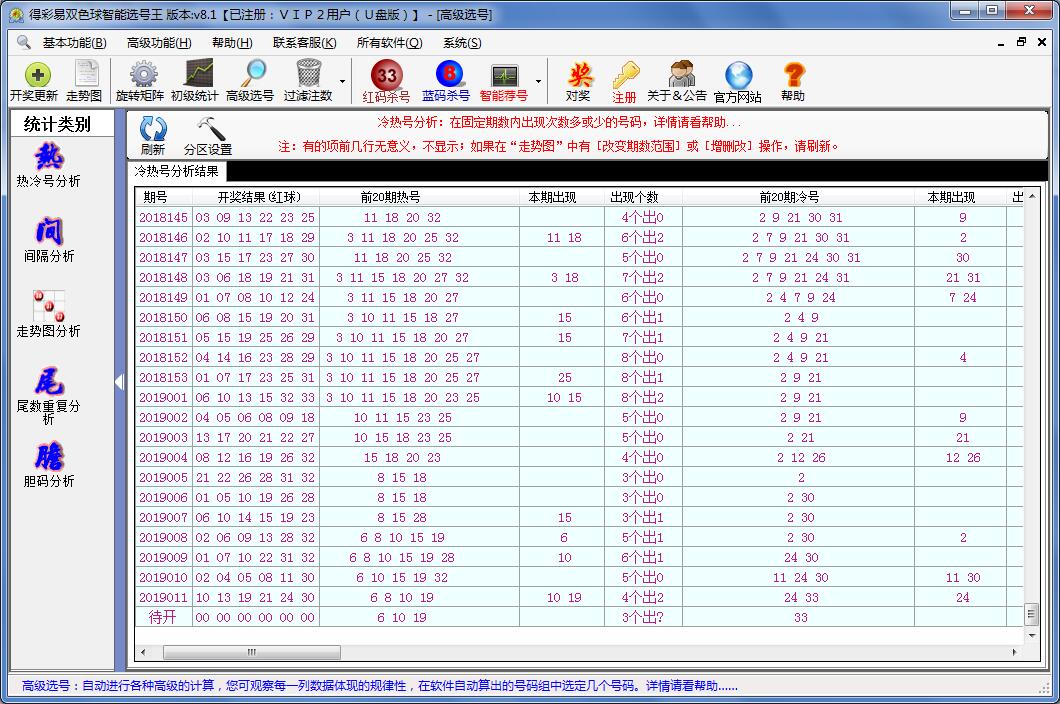
Task: Expand dropdown arrow next to 智能荐号
Action: [x=538, y=82]
